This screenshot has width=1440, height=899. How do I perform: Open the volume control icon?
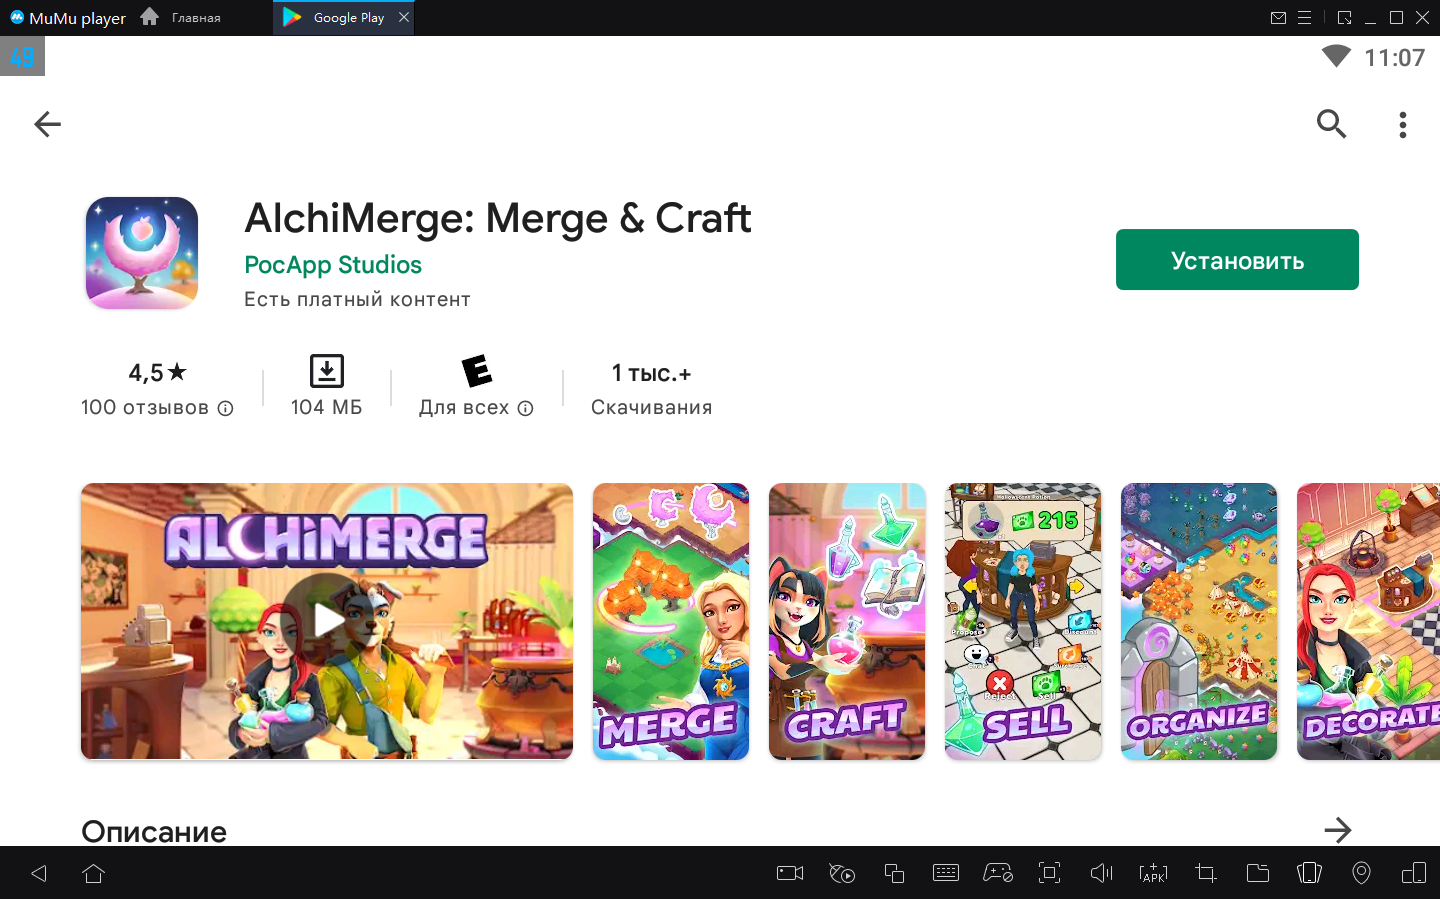click(x=1101, y=873)
